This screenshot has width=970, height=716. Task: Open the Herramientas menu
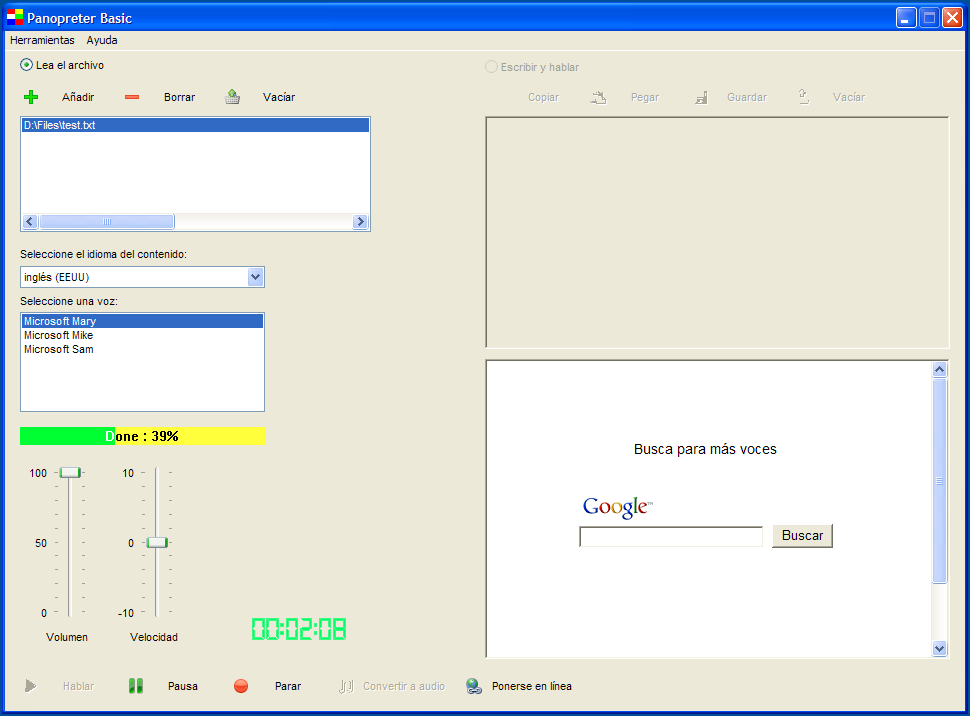42,40
